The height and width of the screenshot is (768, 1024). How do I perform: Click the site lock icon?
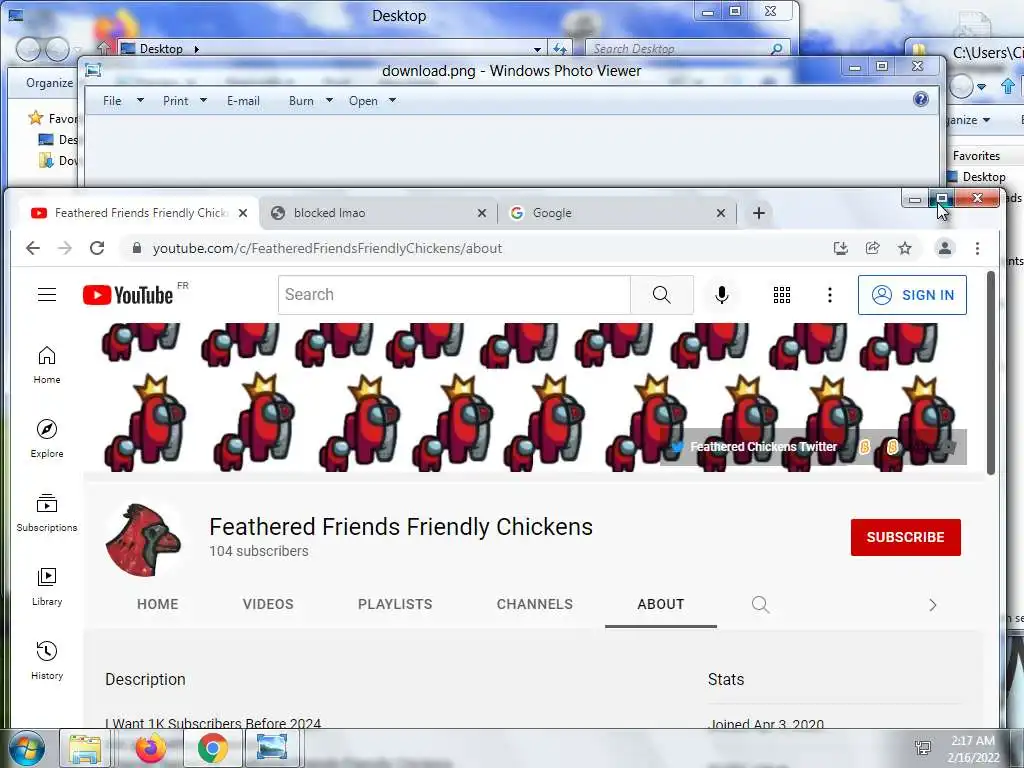click(136, 248)
